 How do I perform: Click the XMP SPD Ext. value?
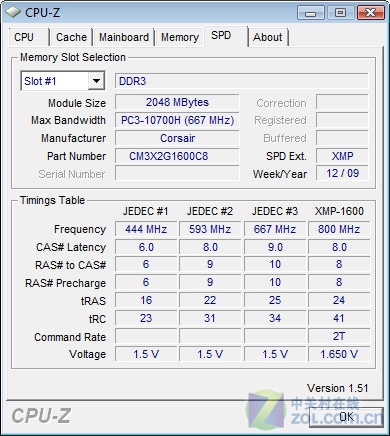tap(342, 156)
